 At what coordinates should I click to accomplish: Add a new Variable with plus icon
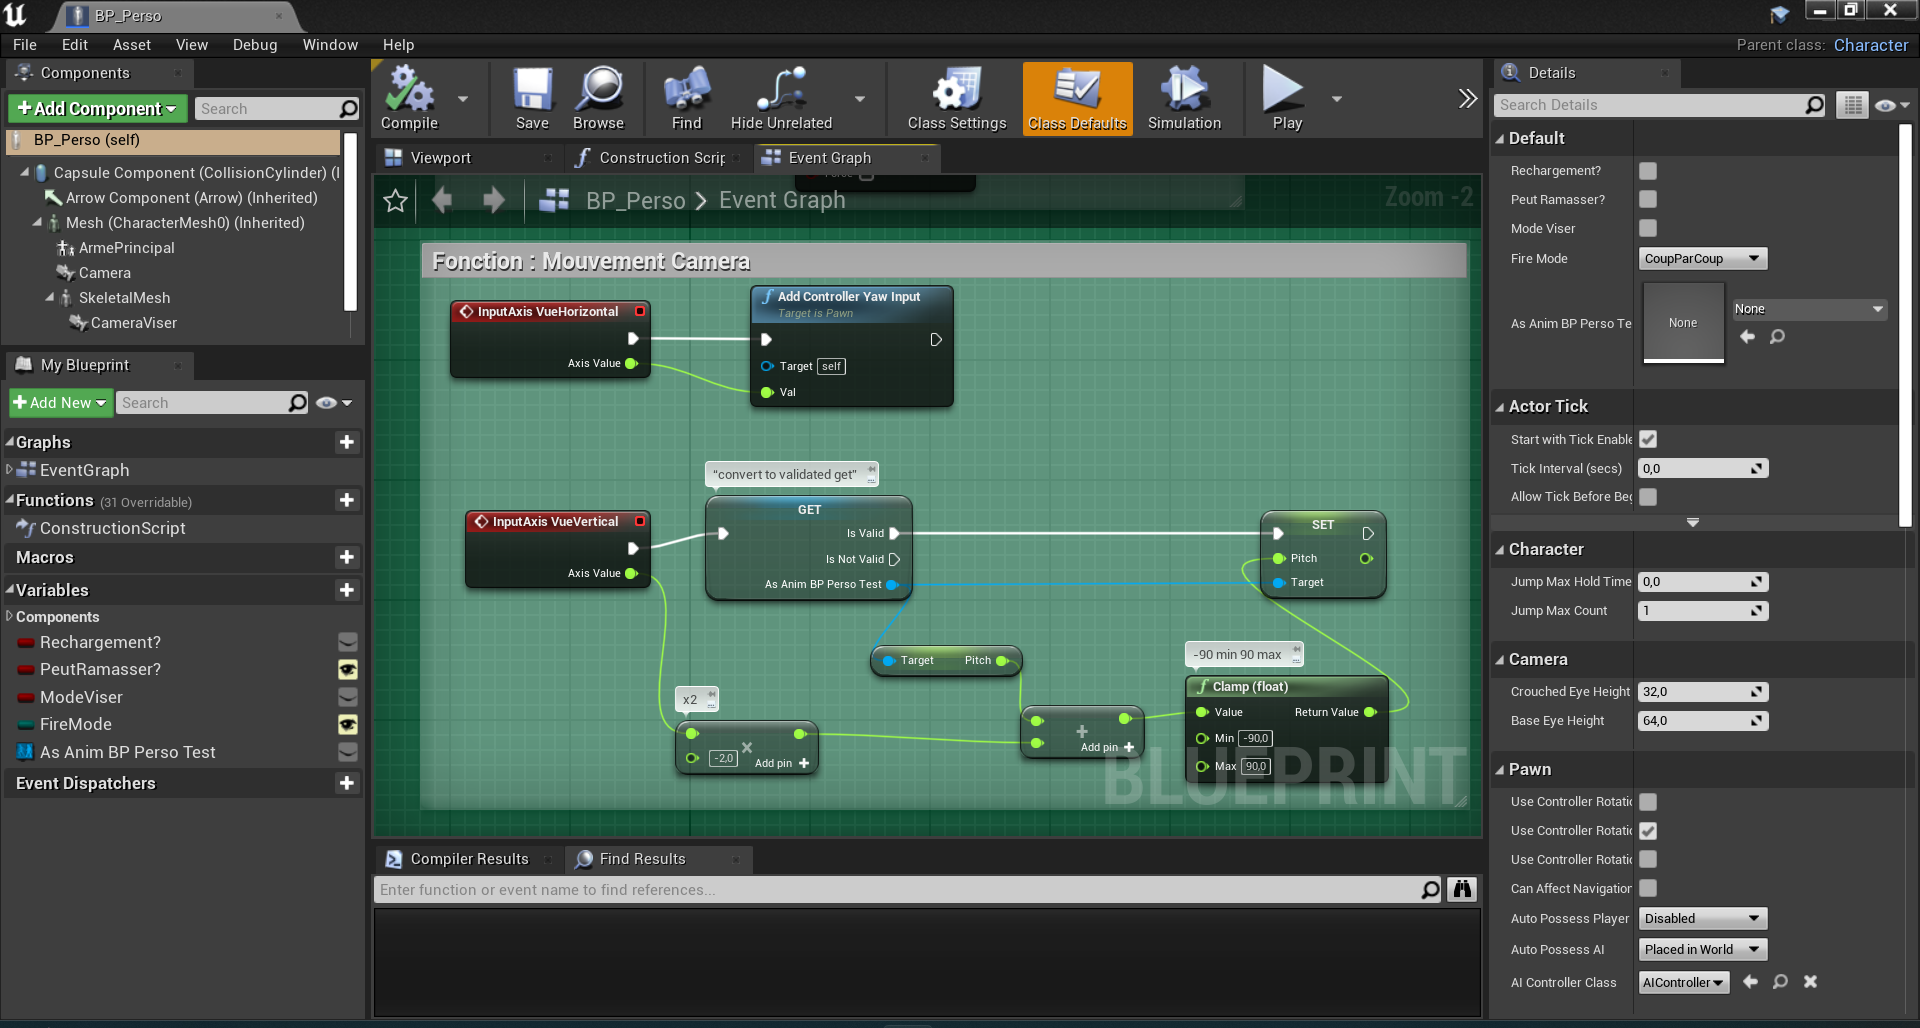347,590
